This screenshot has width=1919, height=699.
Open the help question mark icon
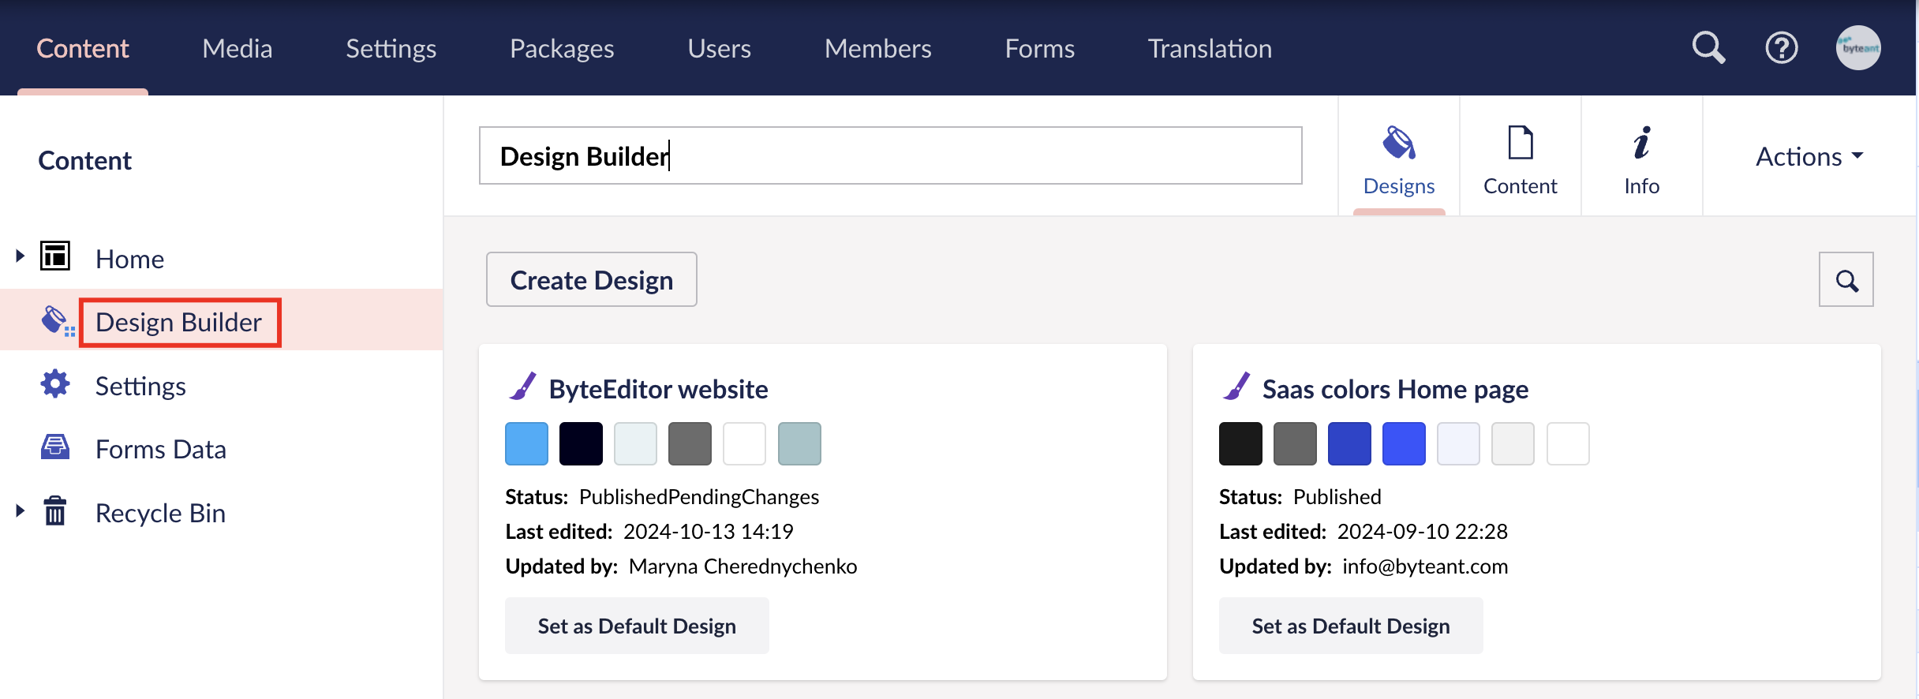(1781, 48)
